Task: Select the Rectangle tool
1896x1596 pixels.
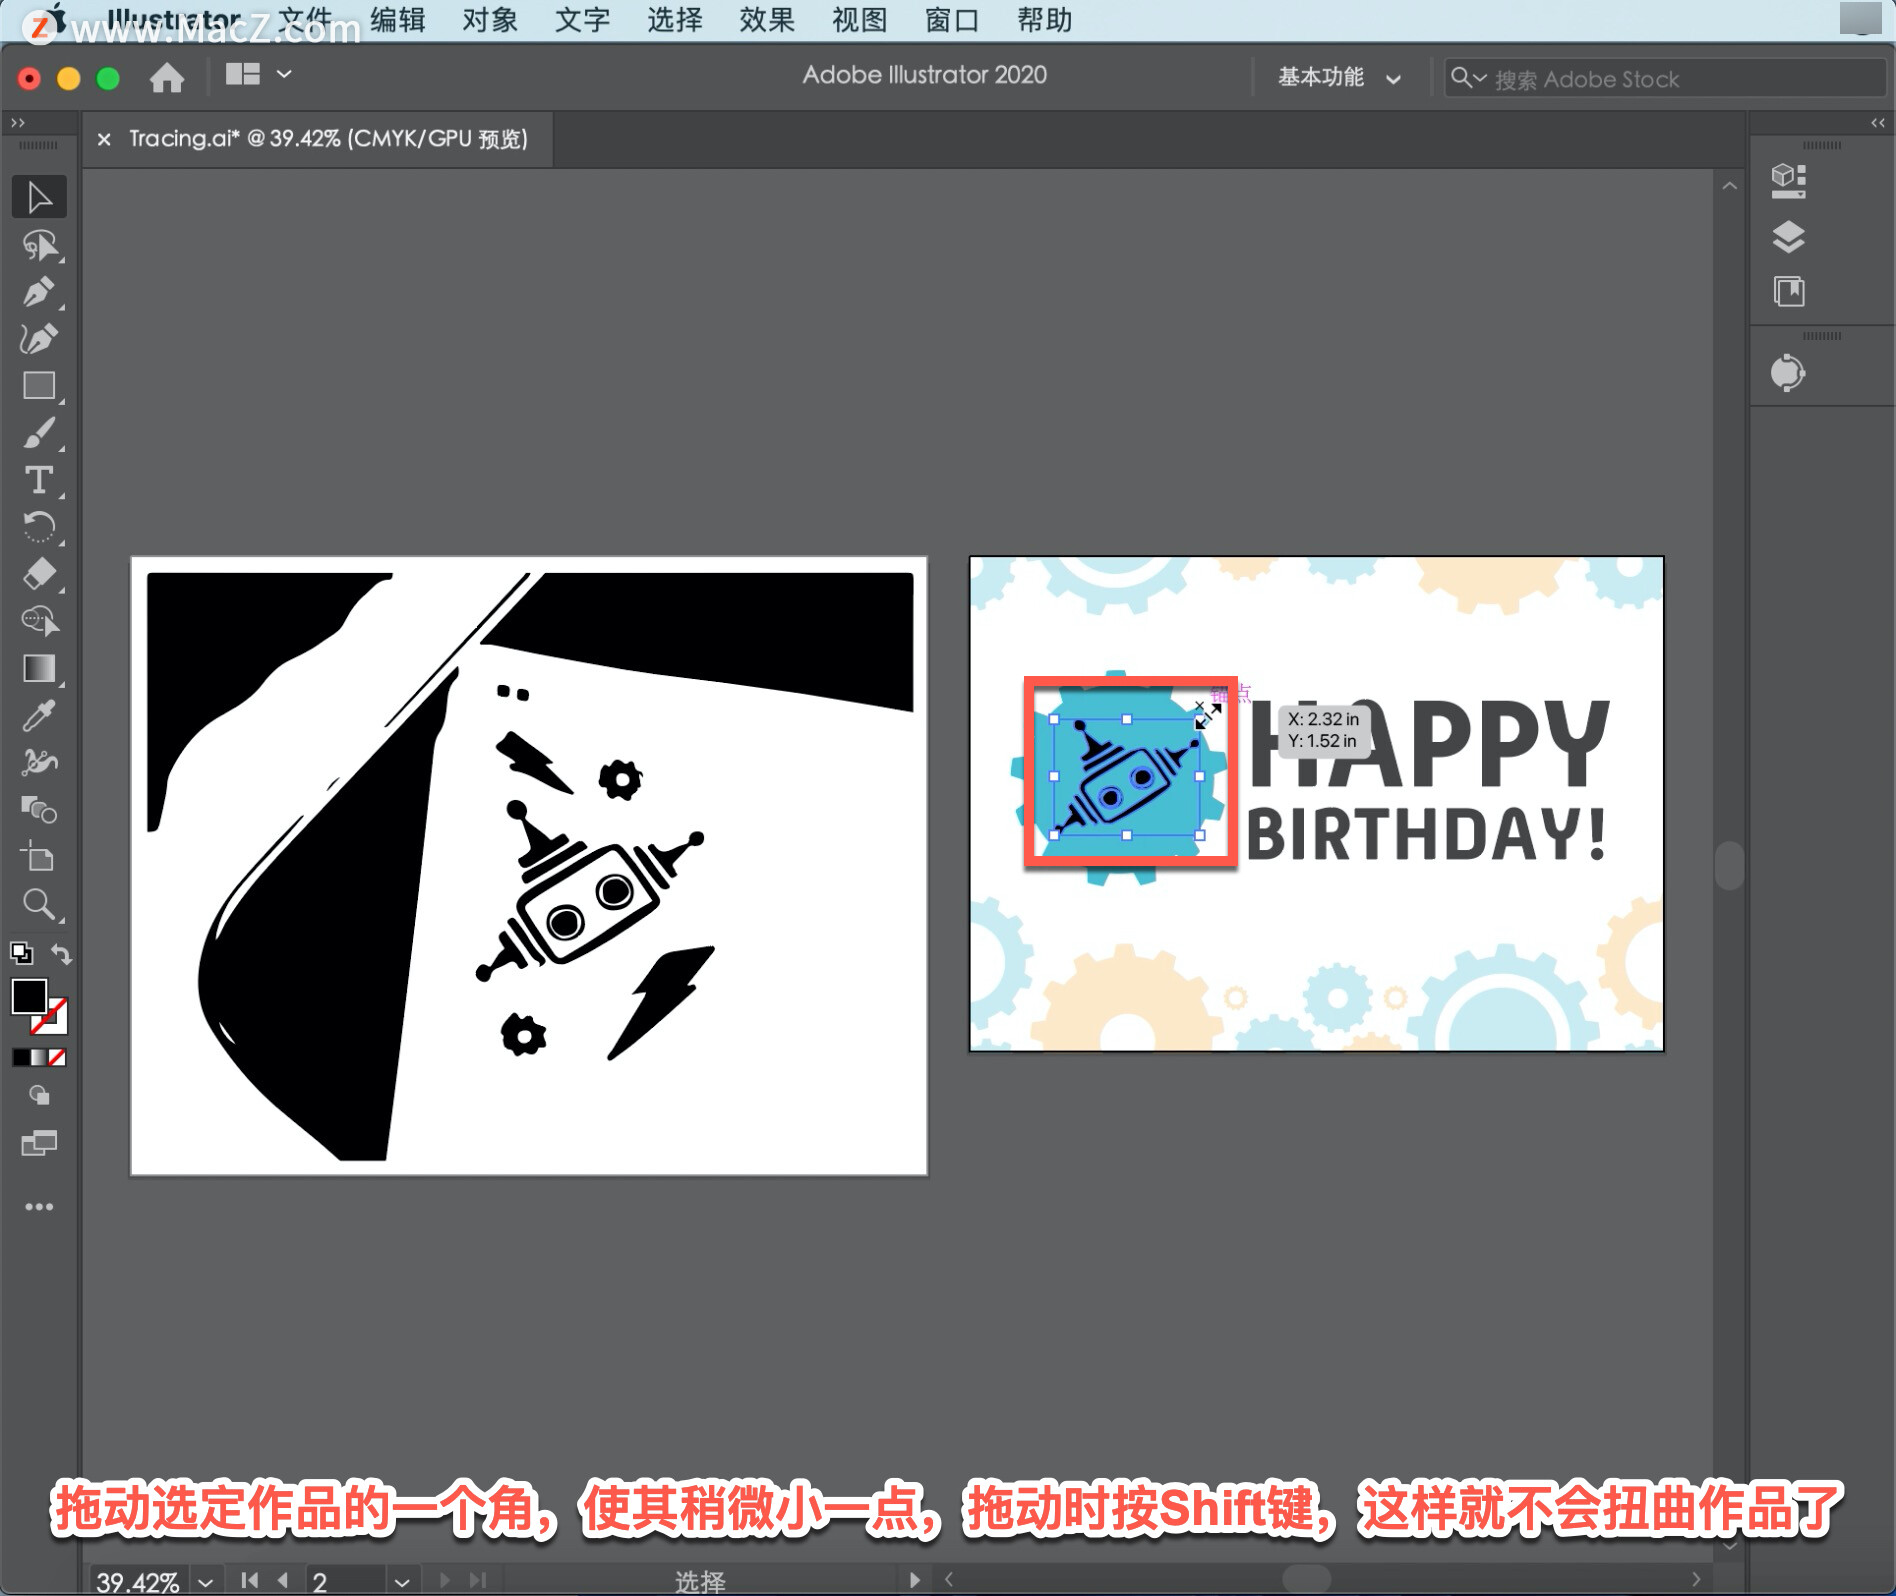Action: 39,386
